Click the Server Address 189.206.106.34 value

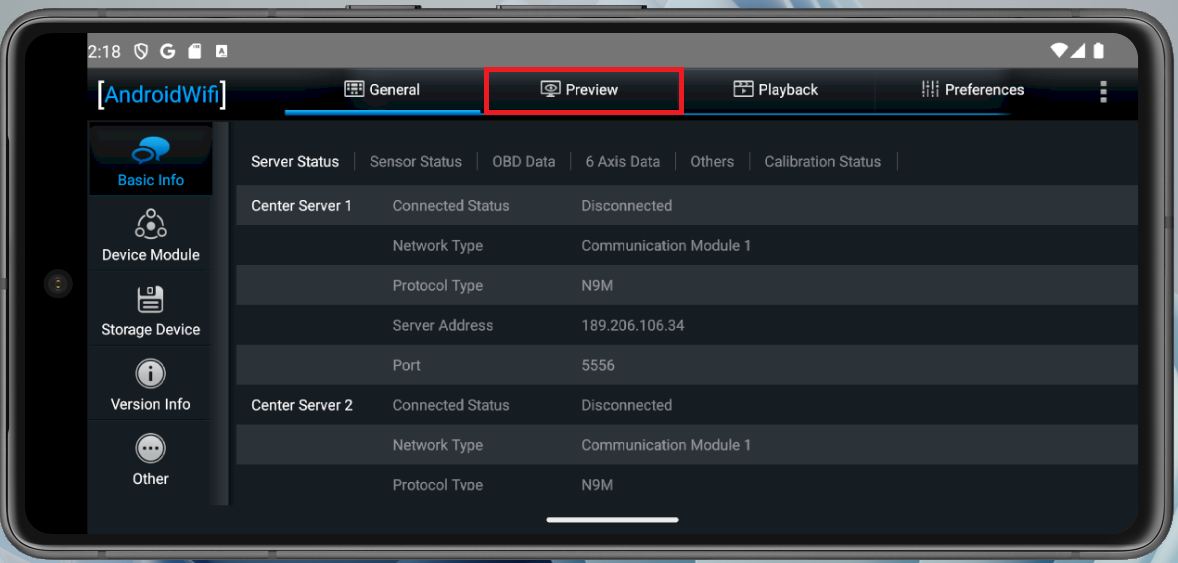point(633,325)
